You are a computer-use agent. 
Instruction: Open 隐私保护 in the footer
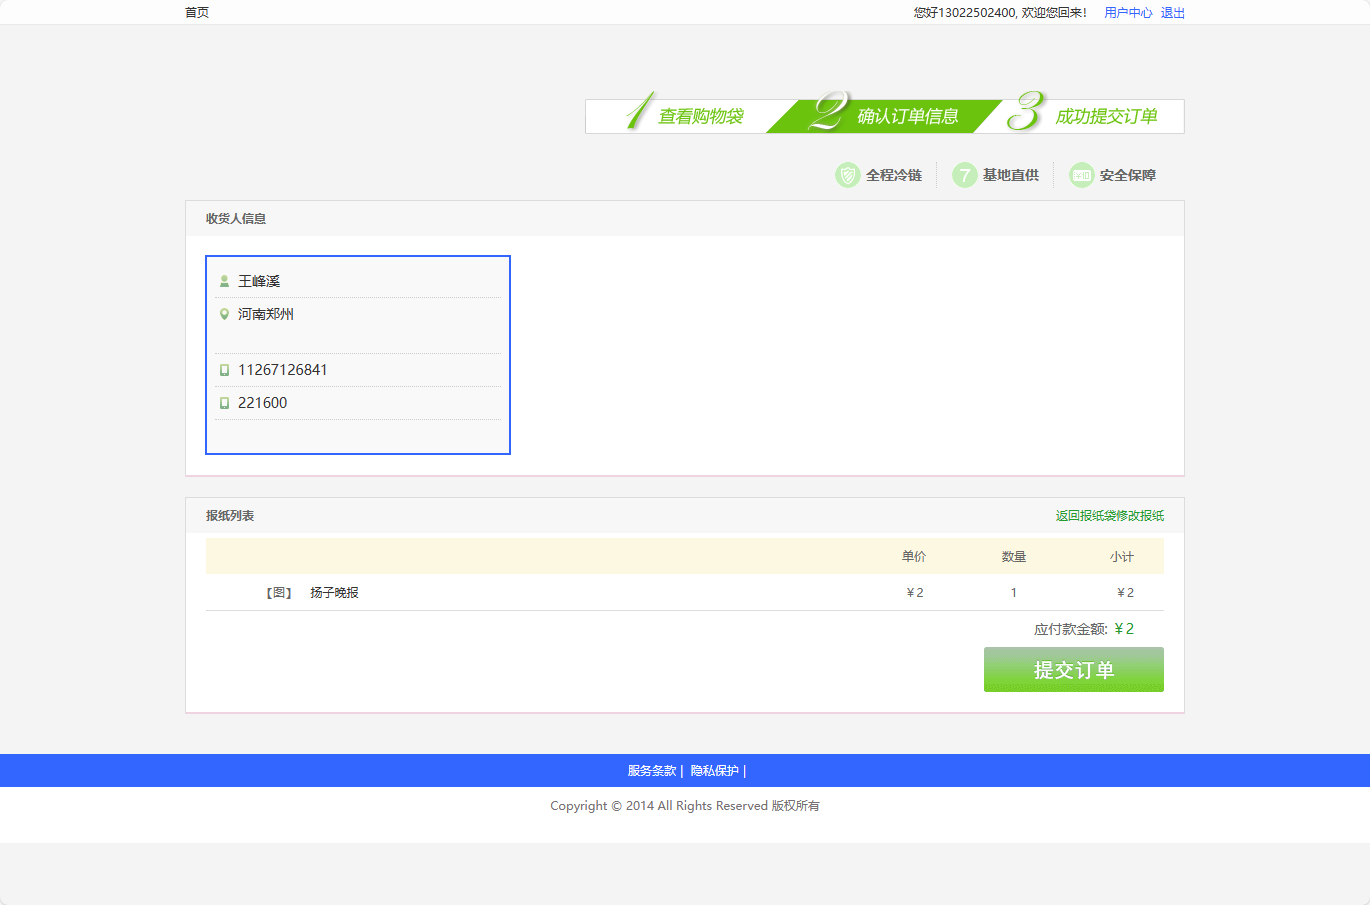(715, 771)
